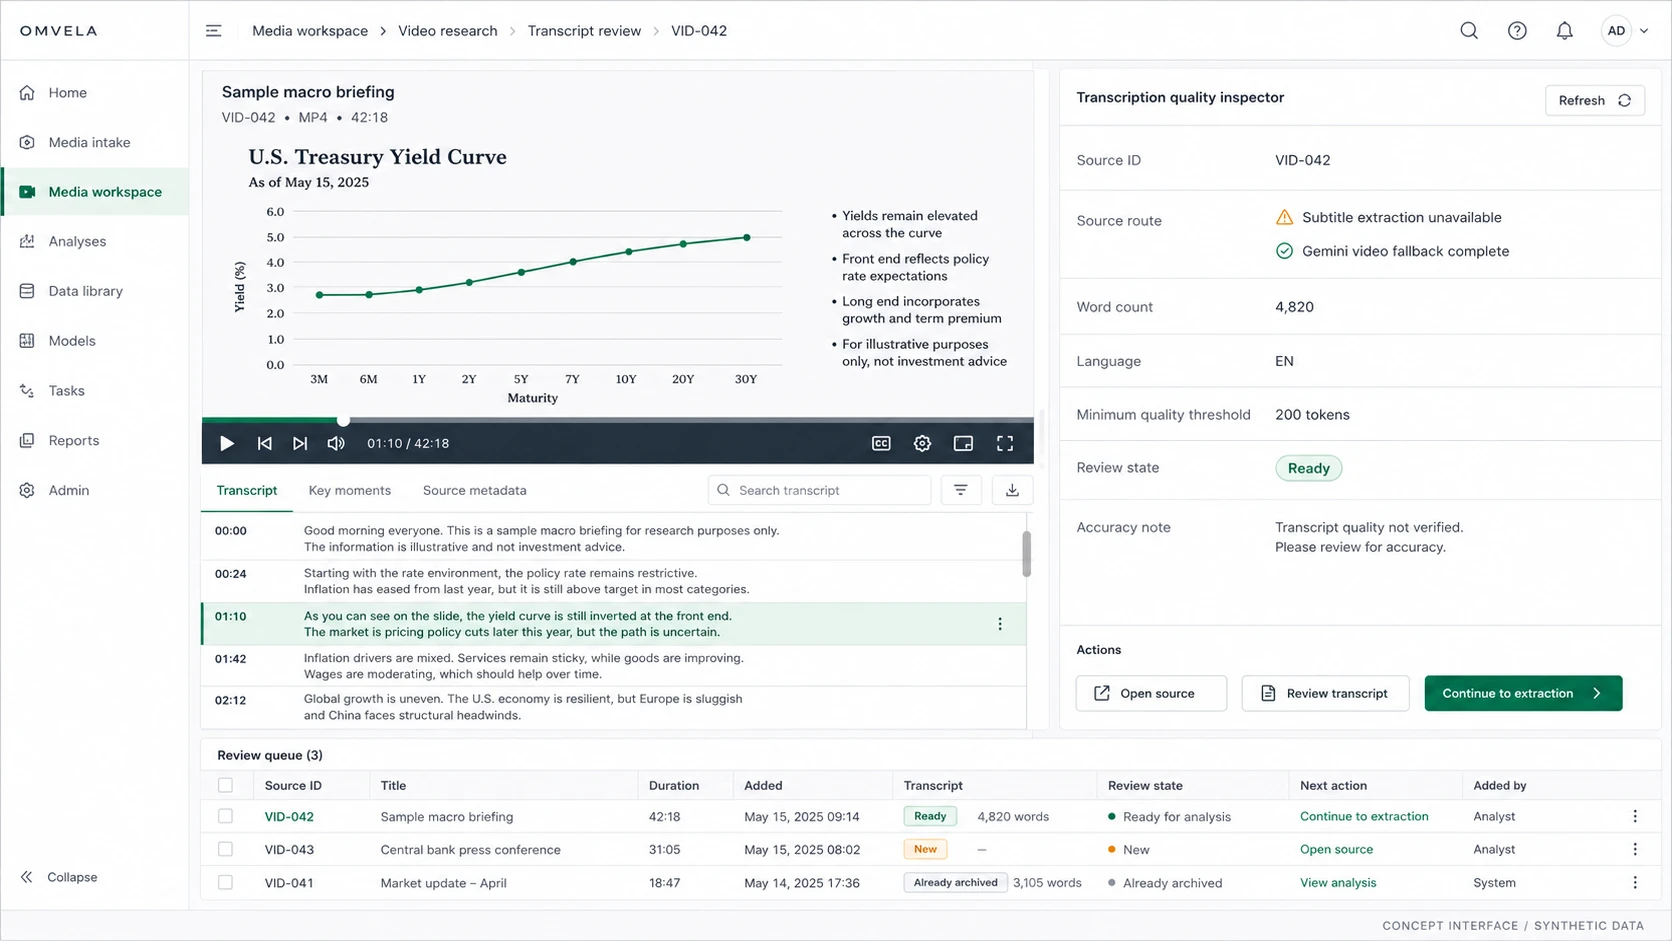Play the Sample macro briefing video

tap(227, 443)
